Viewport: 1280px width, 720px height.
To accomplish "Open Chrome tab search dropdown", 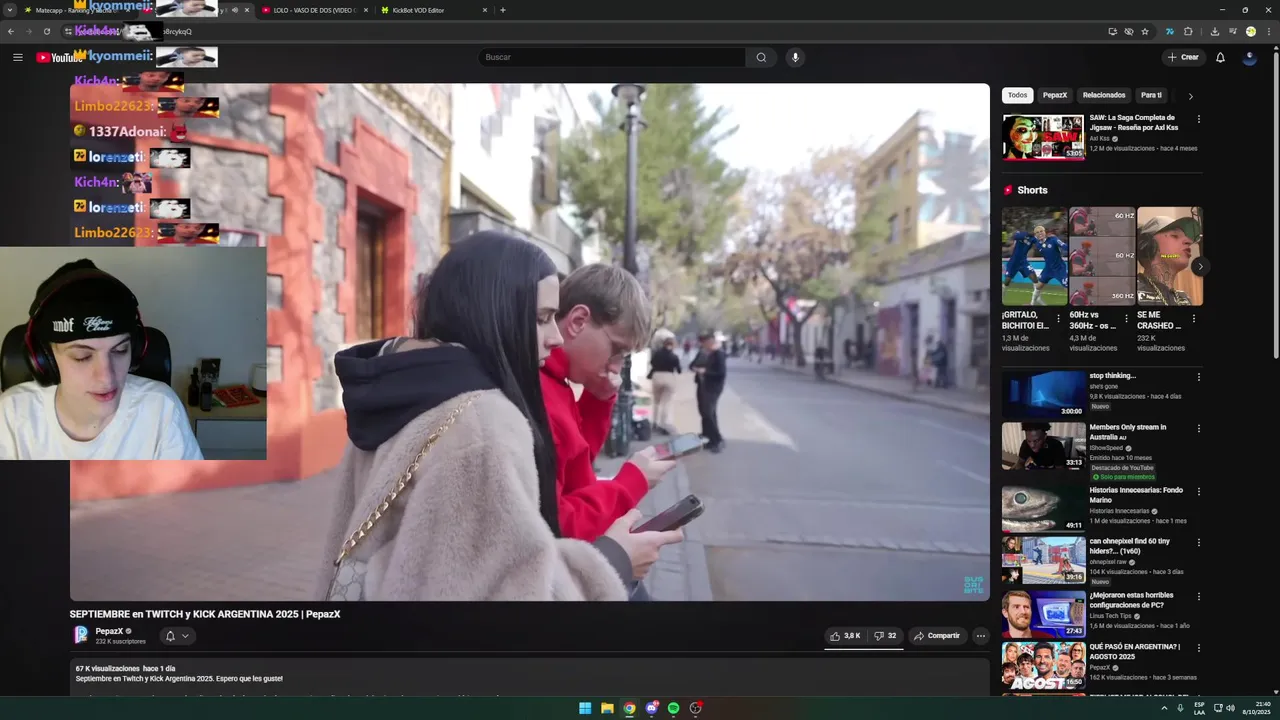I will 10,10.
